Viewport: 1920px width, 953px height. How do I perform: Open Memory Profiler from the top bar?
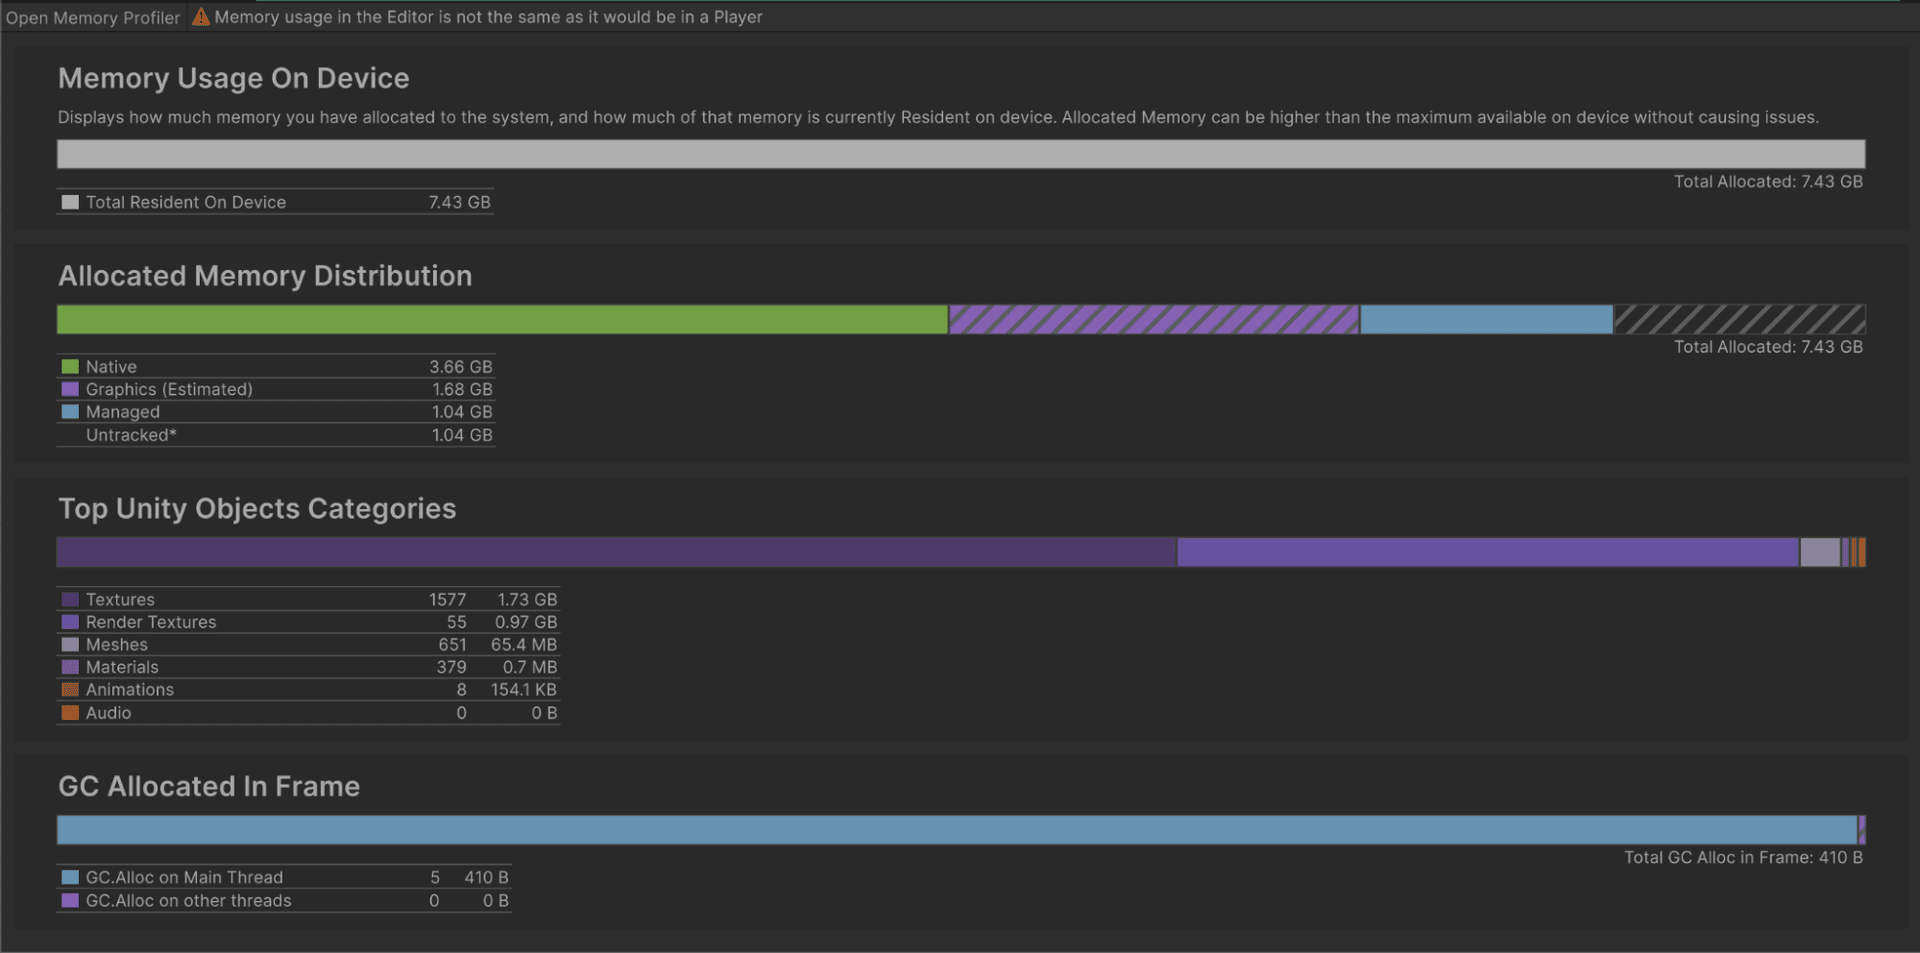click(x=92, y=16)
